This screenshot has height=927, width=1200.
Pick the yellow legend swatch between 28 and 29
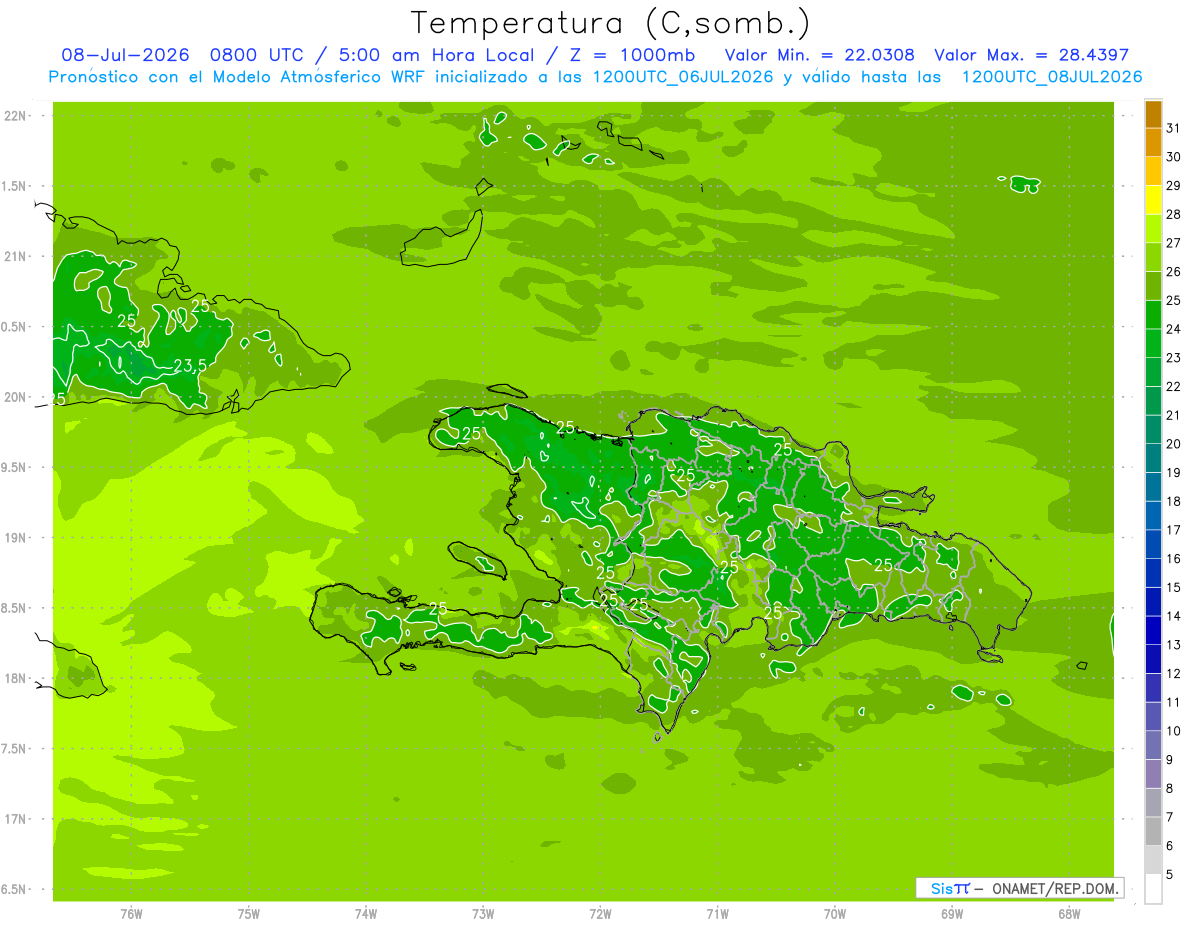tap(1153, 200)
